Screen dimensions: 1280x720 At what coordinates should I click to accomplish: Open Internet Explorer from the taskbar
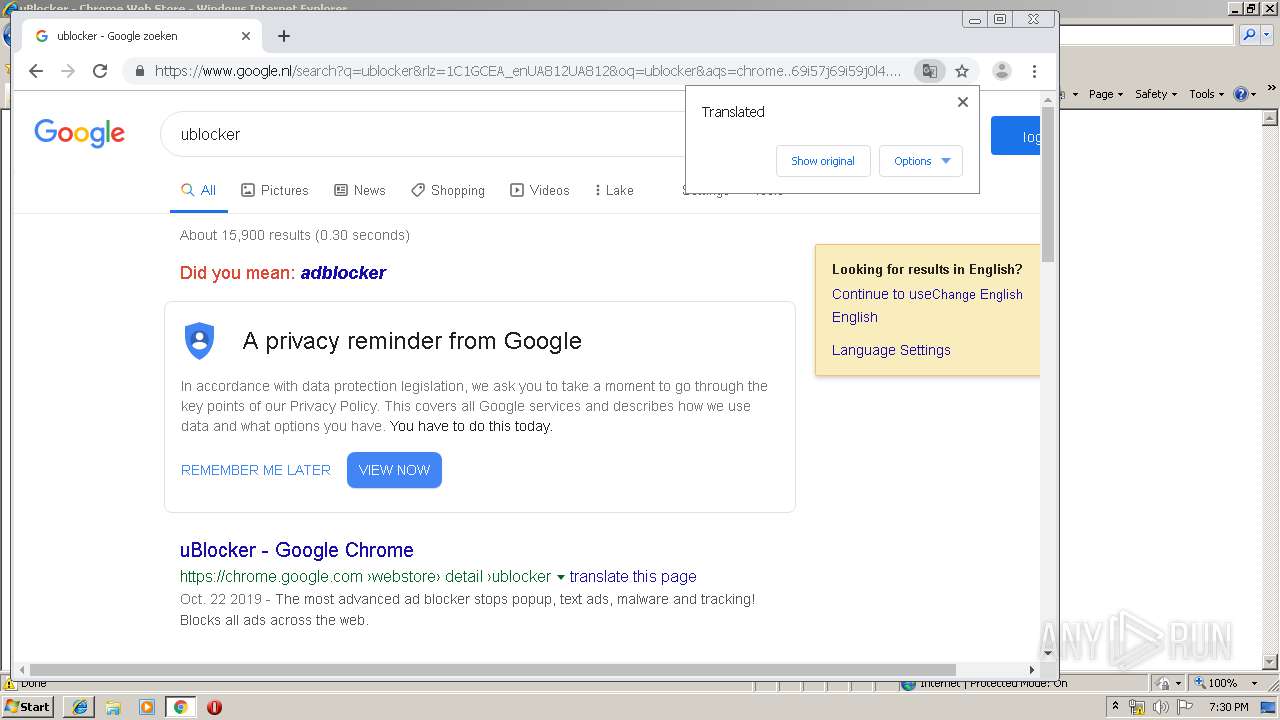click(79, 707)
